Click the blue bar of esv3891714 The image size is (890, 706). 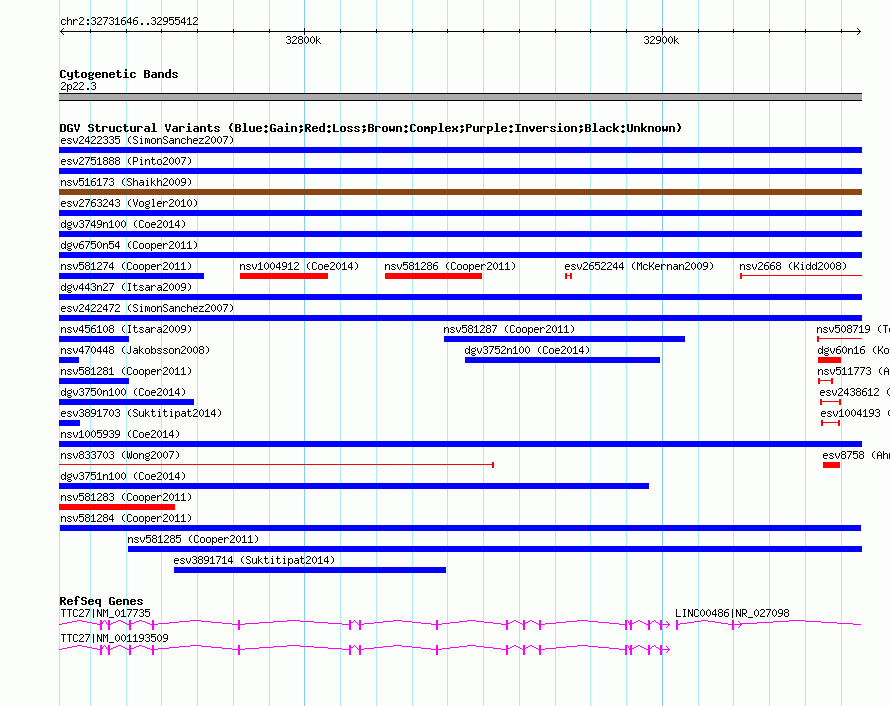[x=310, y=570]
